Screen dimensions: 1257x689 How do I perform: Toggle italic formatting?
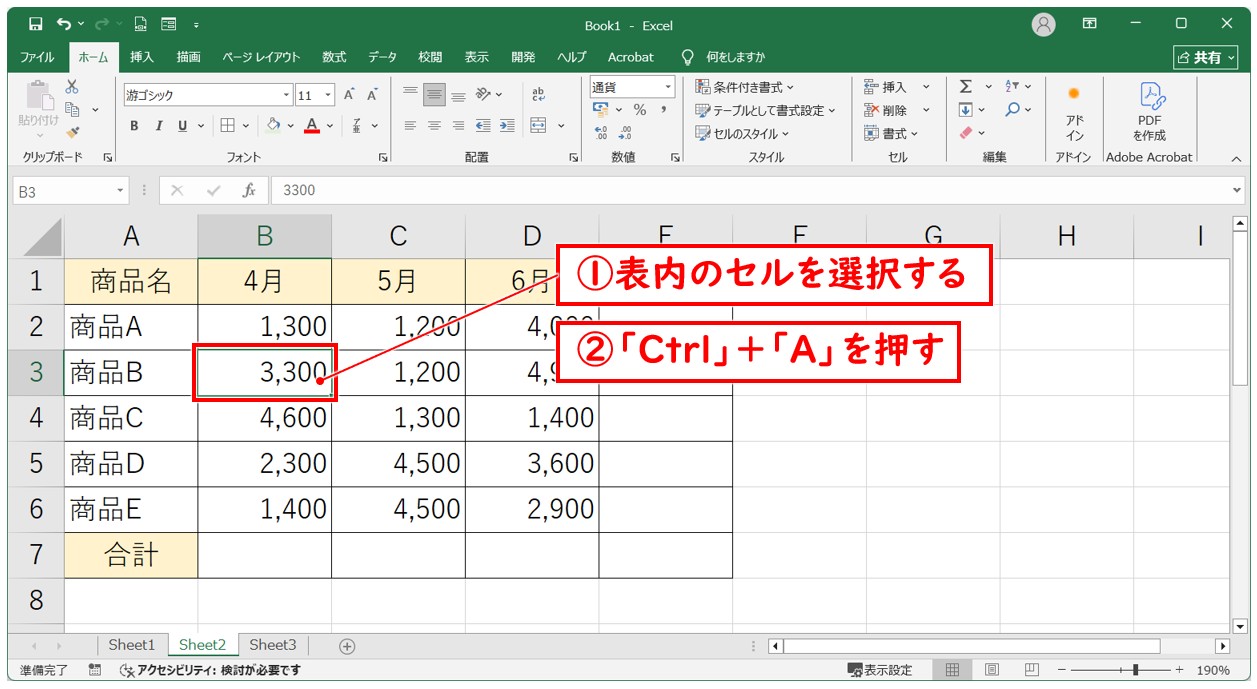point(158,126)
